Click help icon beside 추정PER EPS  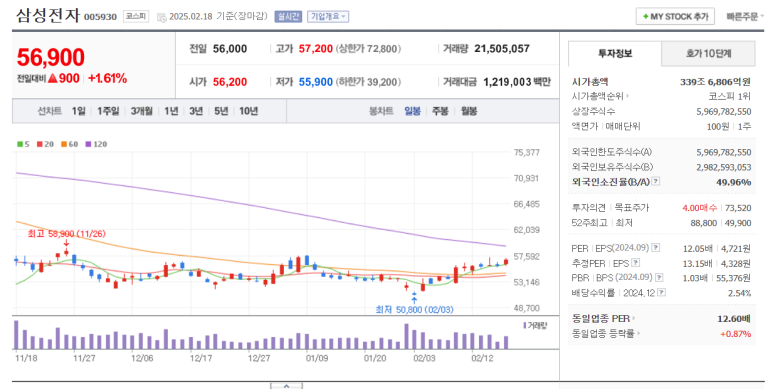tap(635, 263)
